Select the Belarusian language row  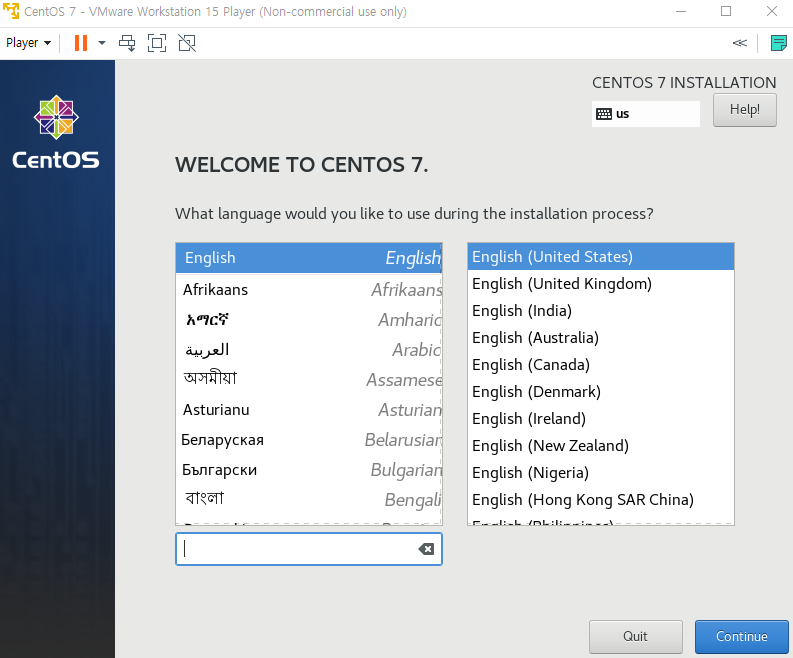[x=309, y=440]
